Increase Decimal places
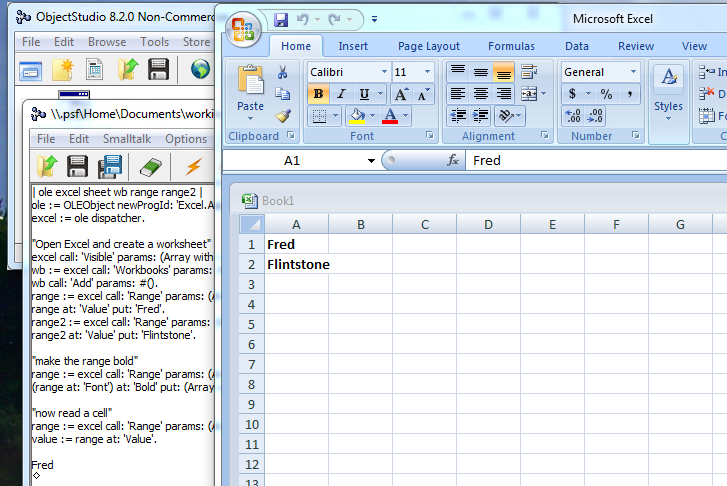 573,116
